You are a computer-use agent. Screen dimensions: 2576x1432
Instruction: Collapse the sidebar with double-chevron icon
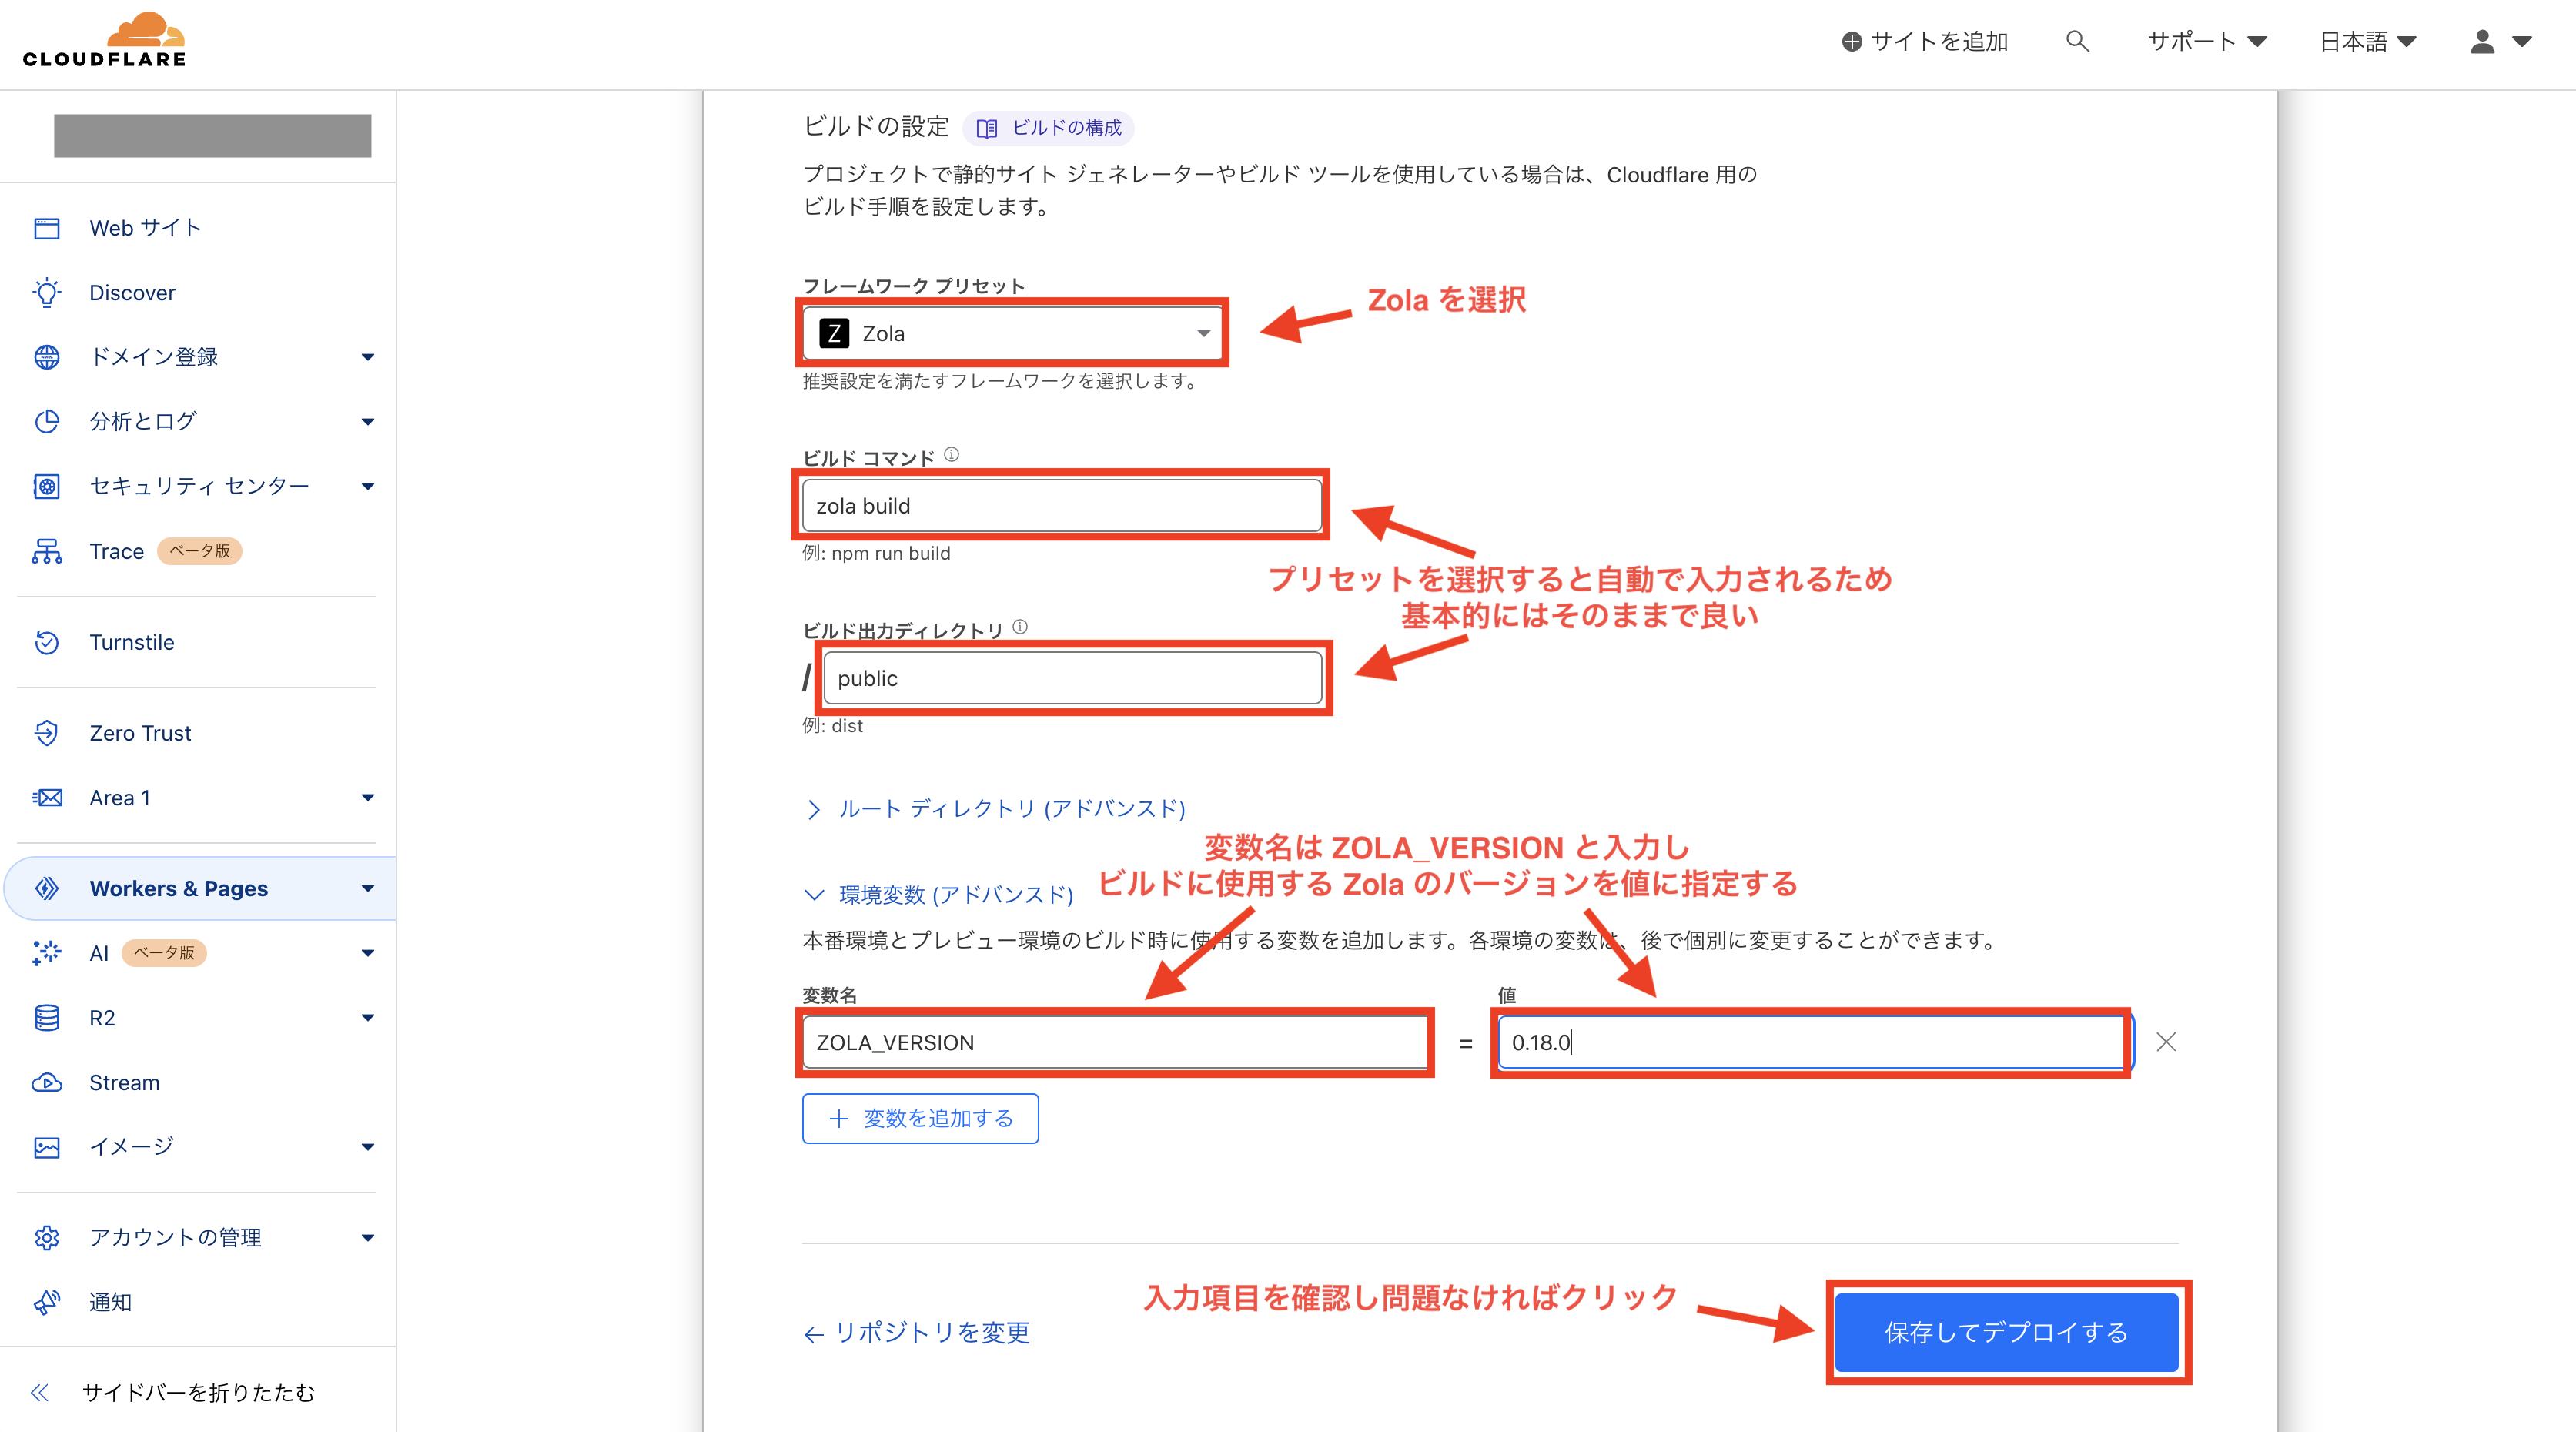(x=40, y=1392)
